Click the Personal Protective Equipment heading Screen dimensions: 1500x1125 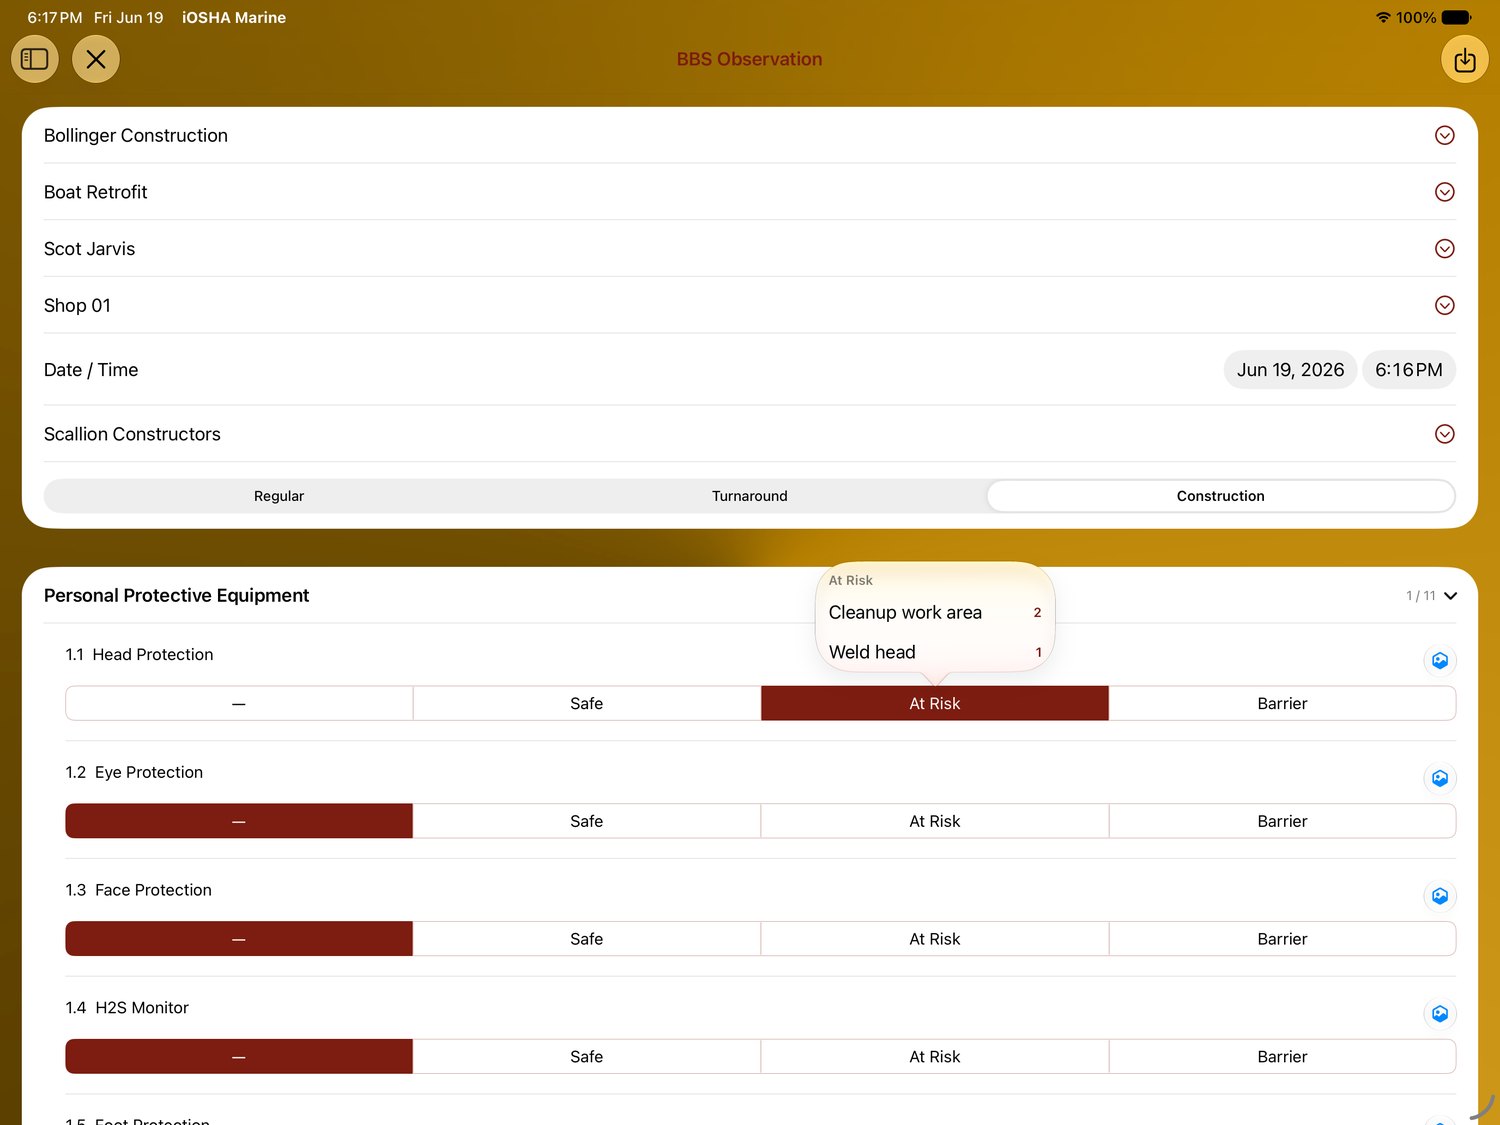point(176,596)
